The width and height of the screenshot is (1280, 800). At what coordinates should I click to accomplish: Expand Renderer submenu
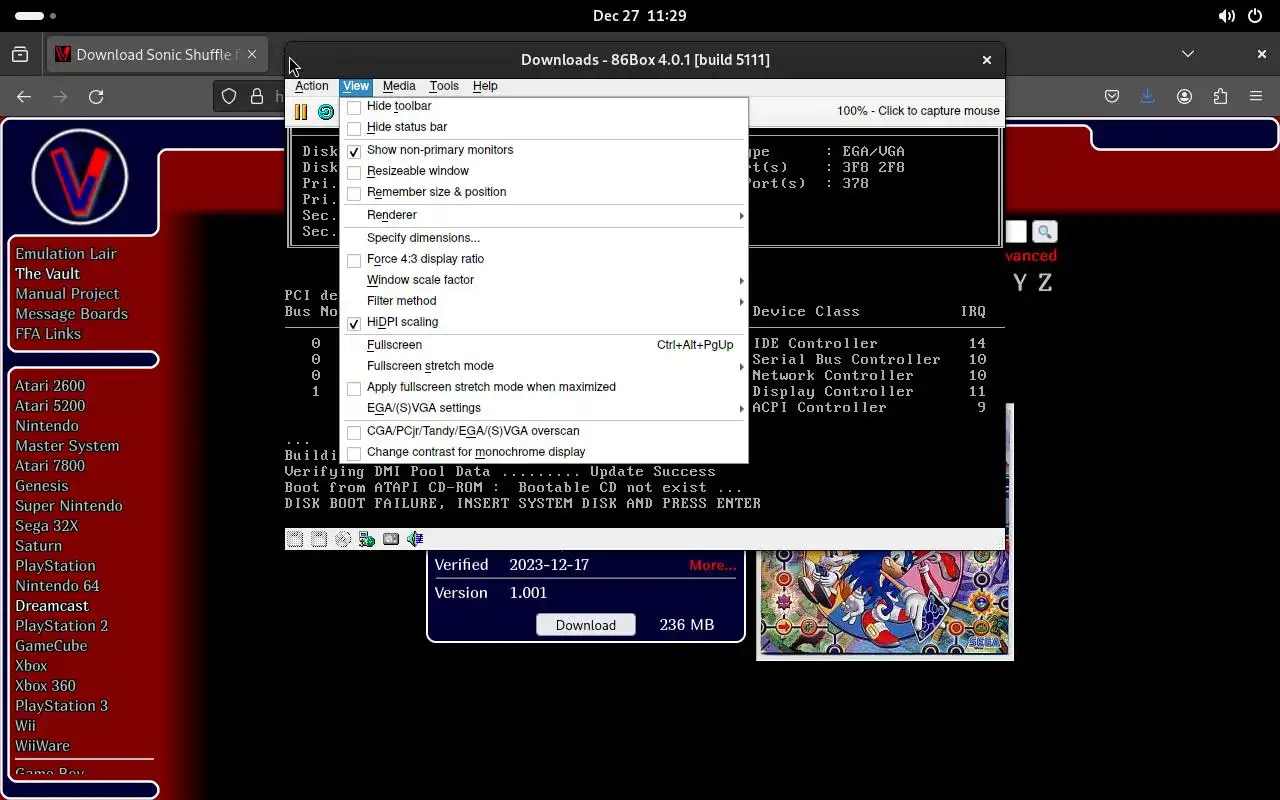(x=544, y=215)
